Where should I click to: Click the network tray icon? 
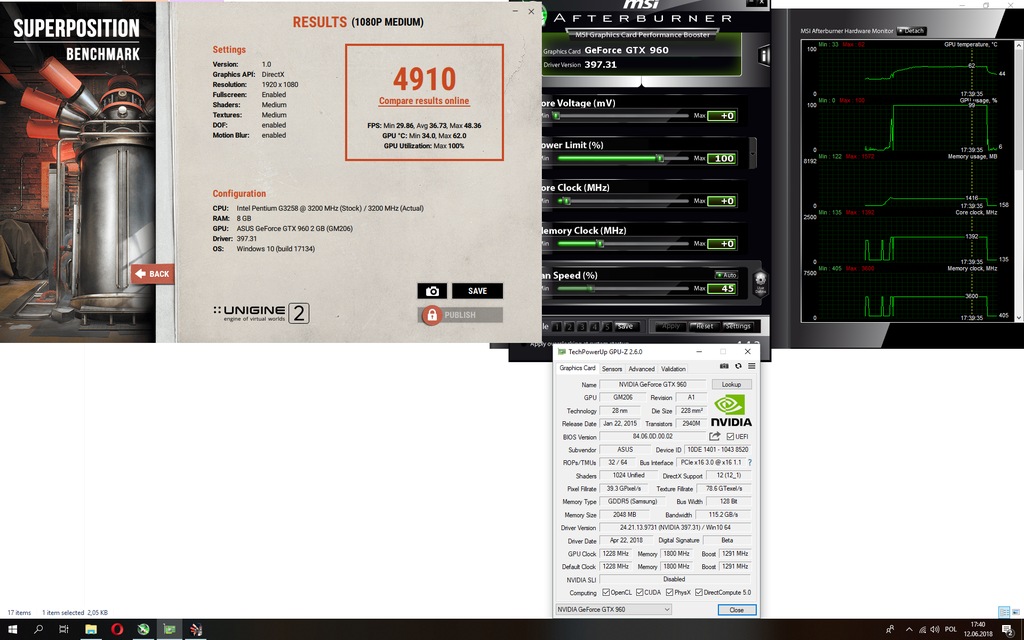click(922, 630)
